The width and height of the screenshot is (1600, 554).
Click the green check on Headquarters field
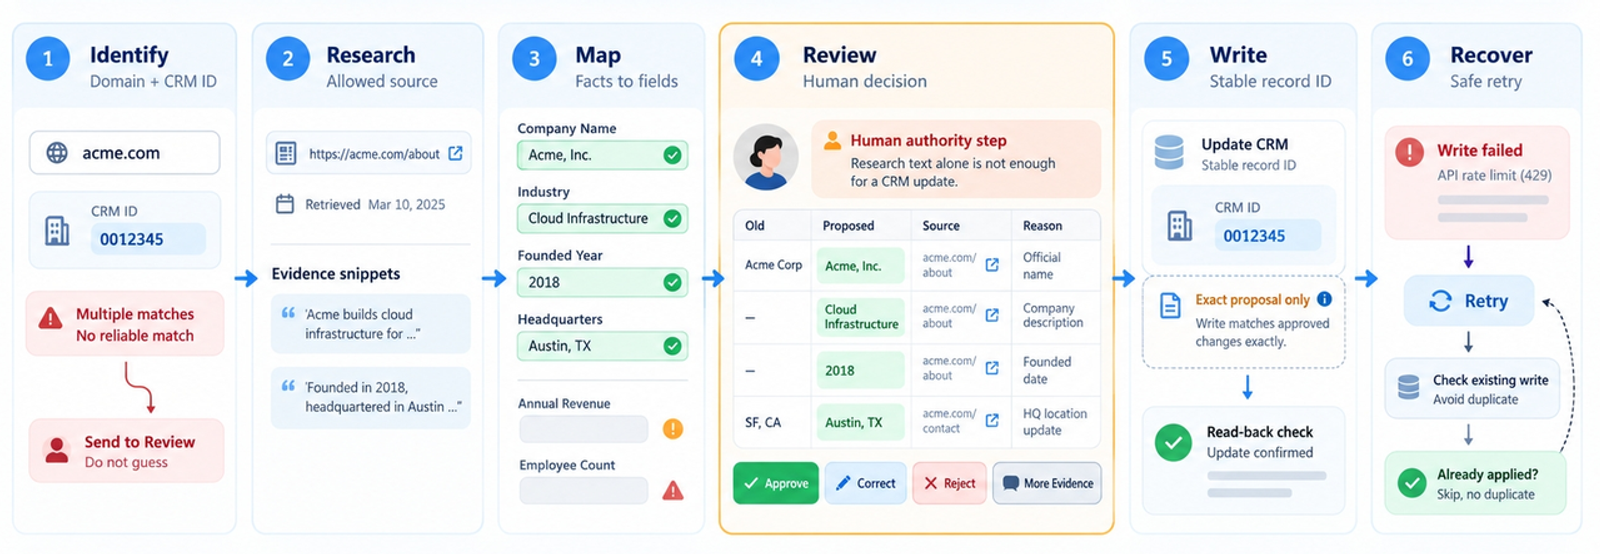673,346
